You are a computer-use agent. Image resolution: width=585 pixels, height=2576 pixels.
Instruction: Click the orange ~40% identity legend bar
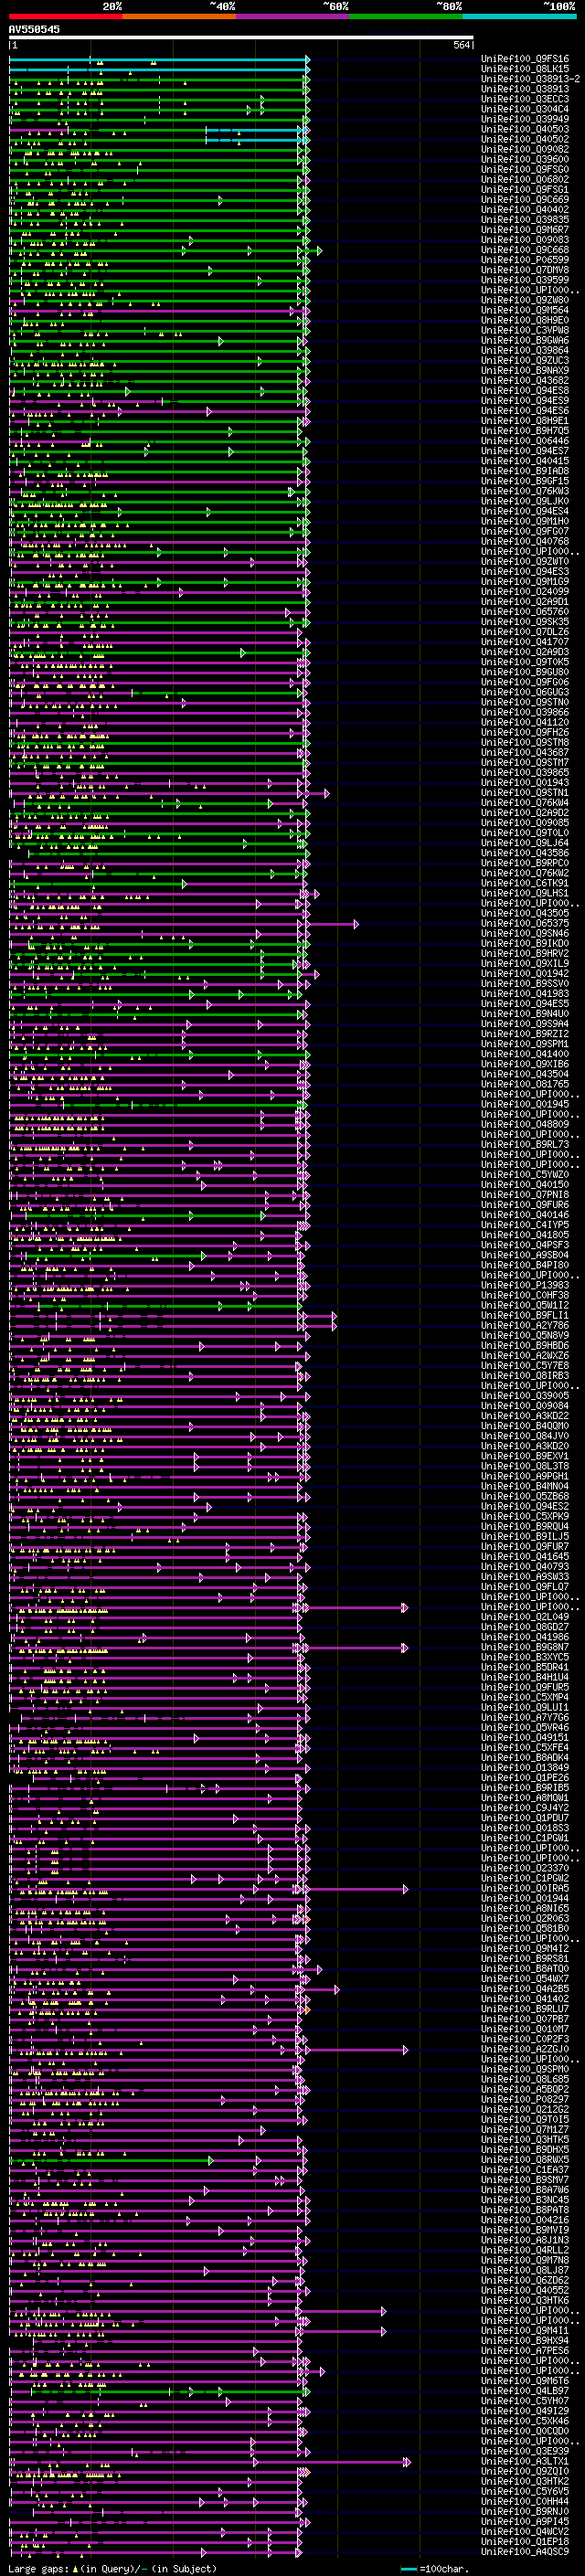tap(179, 16)
